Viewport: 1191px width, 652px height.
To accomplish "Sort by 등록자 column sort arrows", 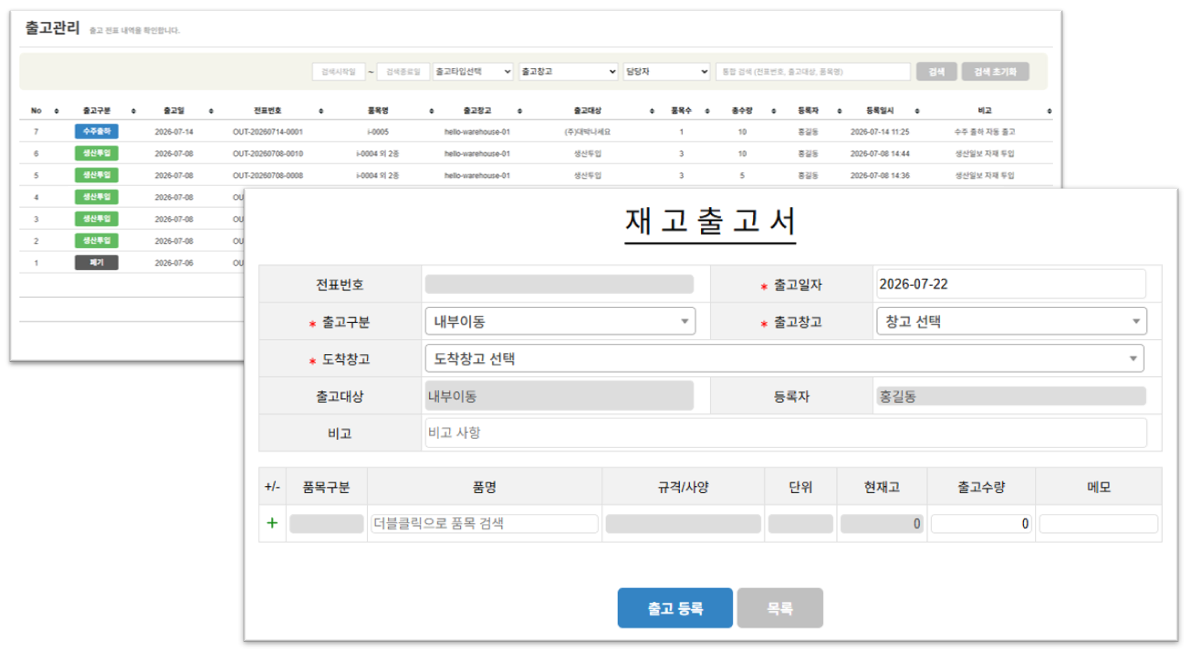I will (x=839, y=111).
